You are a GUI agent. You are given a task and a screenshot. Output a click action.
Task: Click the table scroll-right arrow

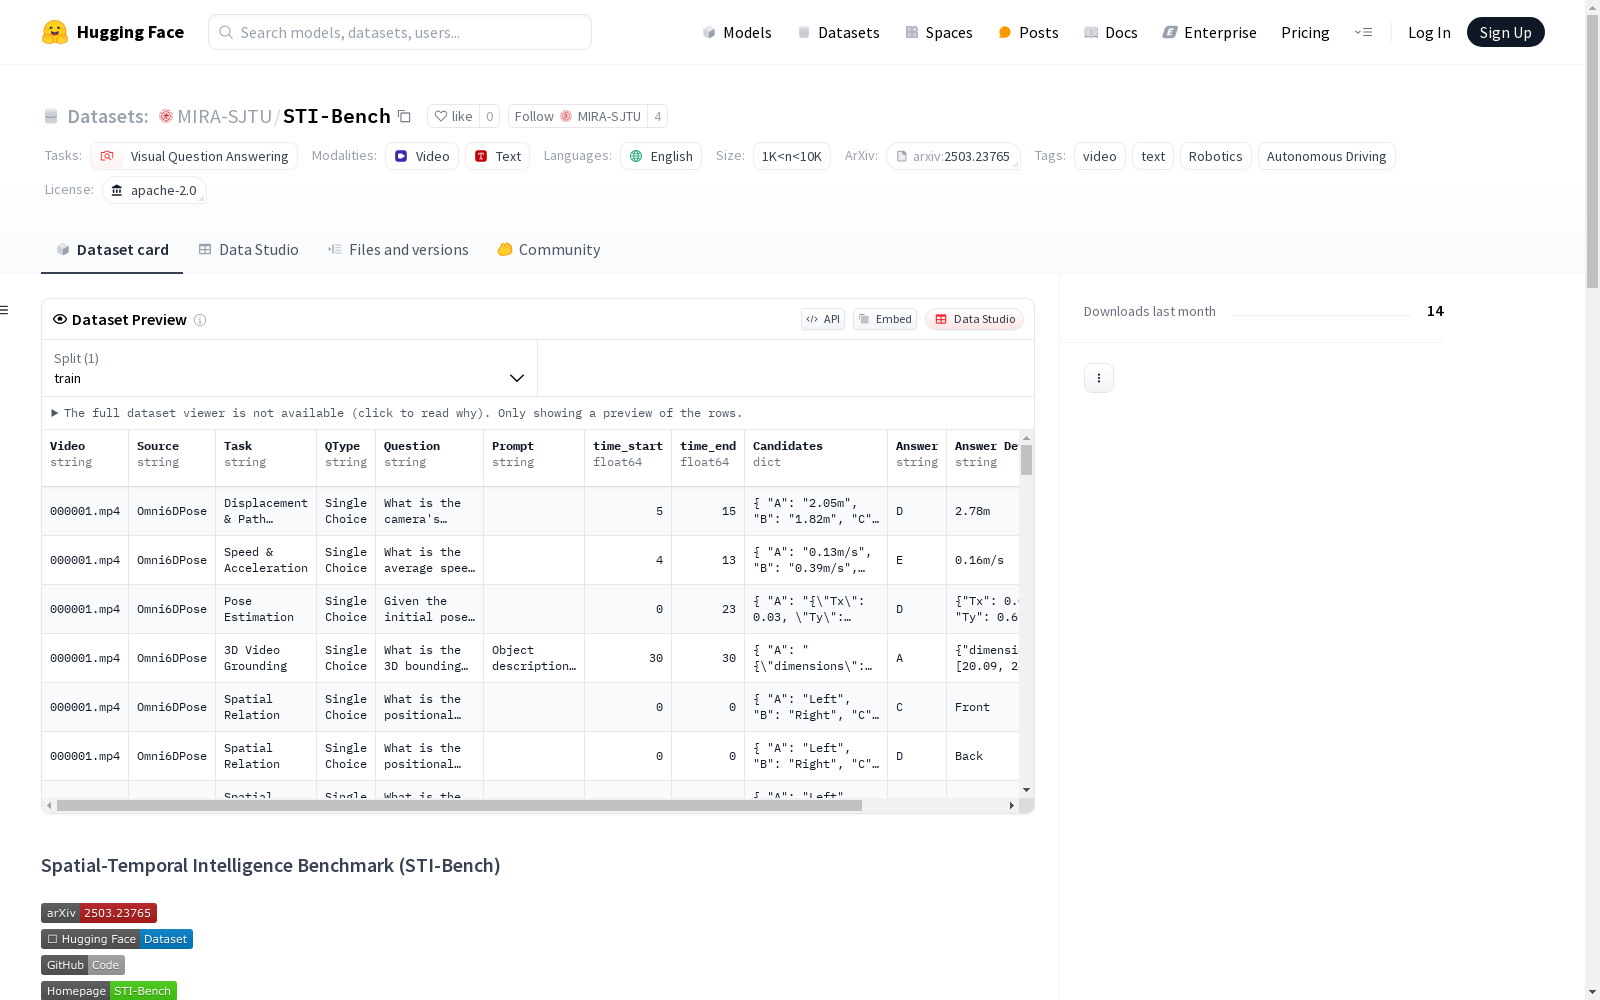[1011, 805]
